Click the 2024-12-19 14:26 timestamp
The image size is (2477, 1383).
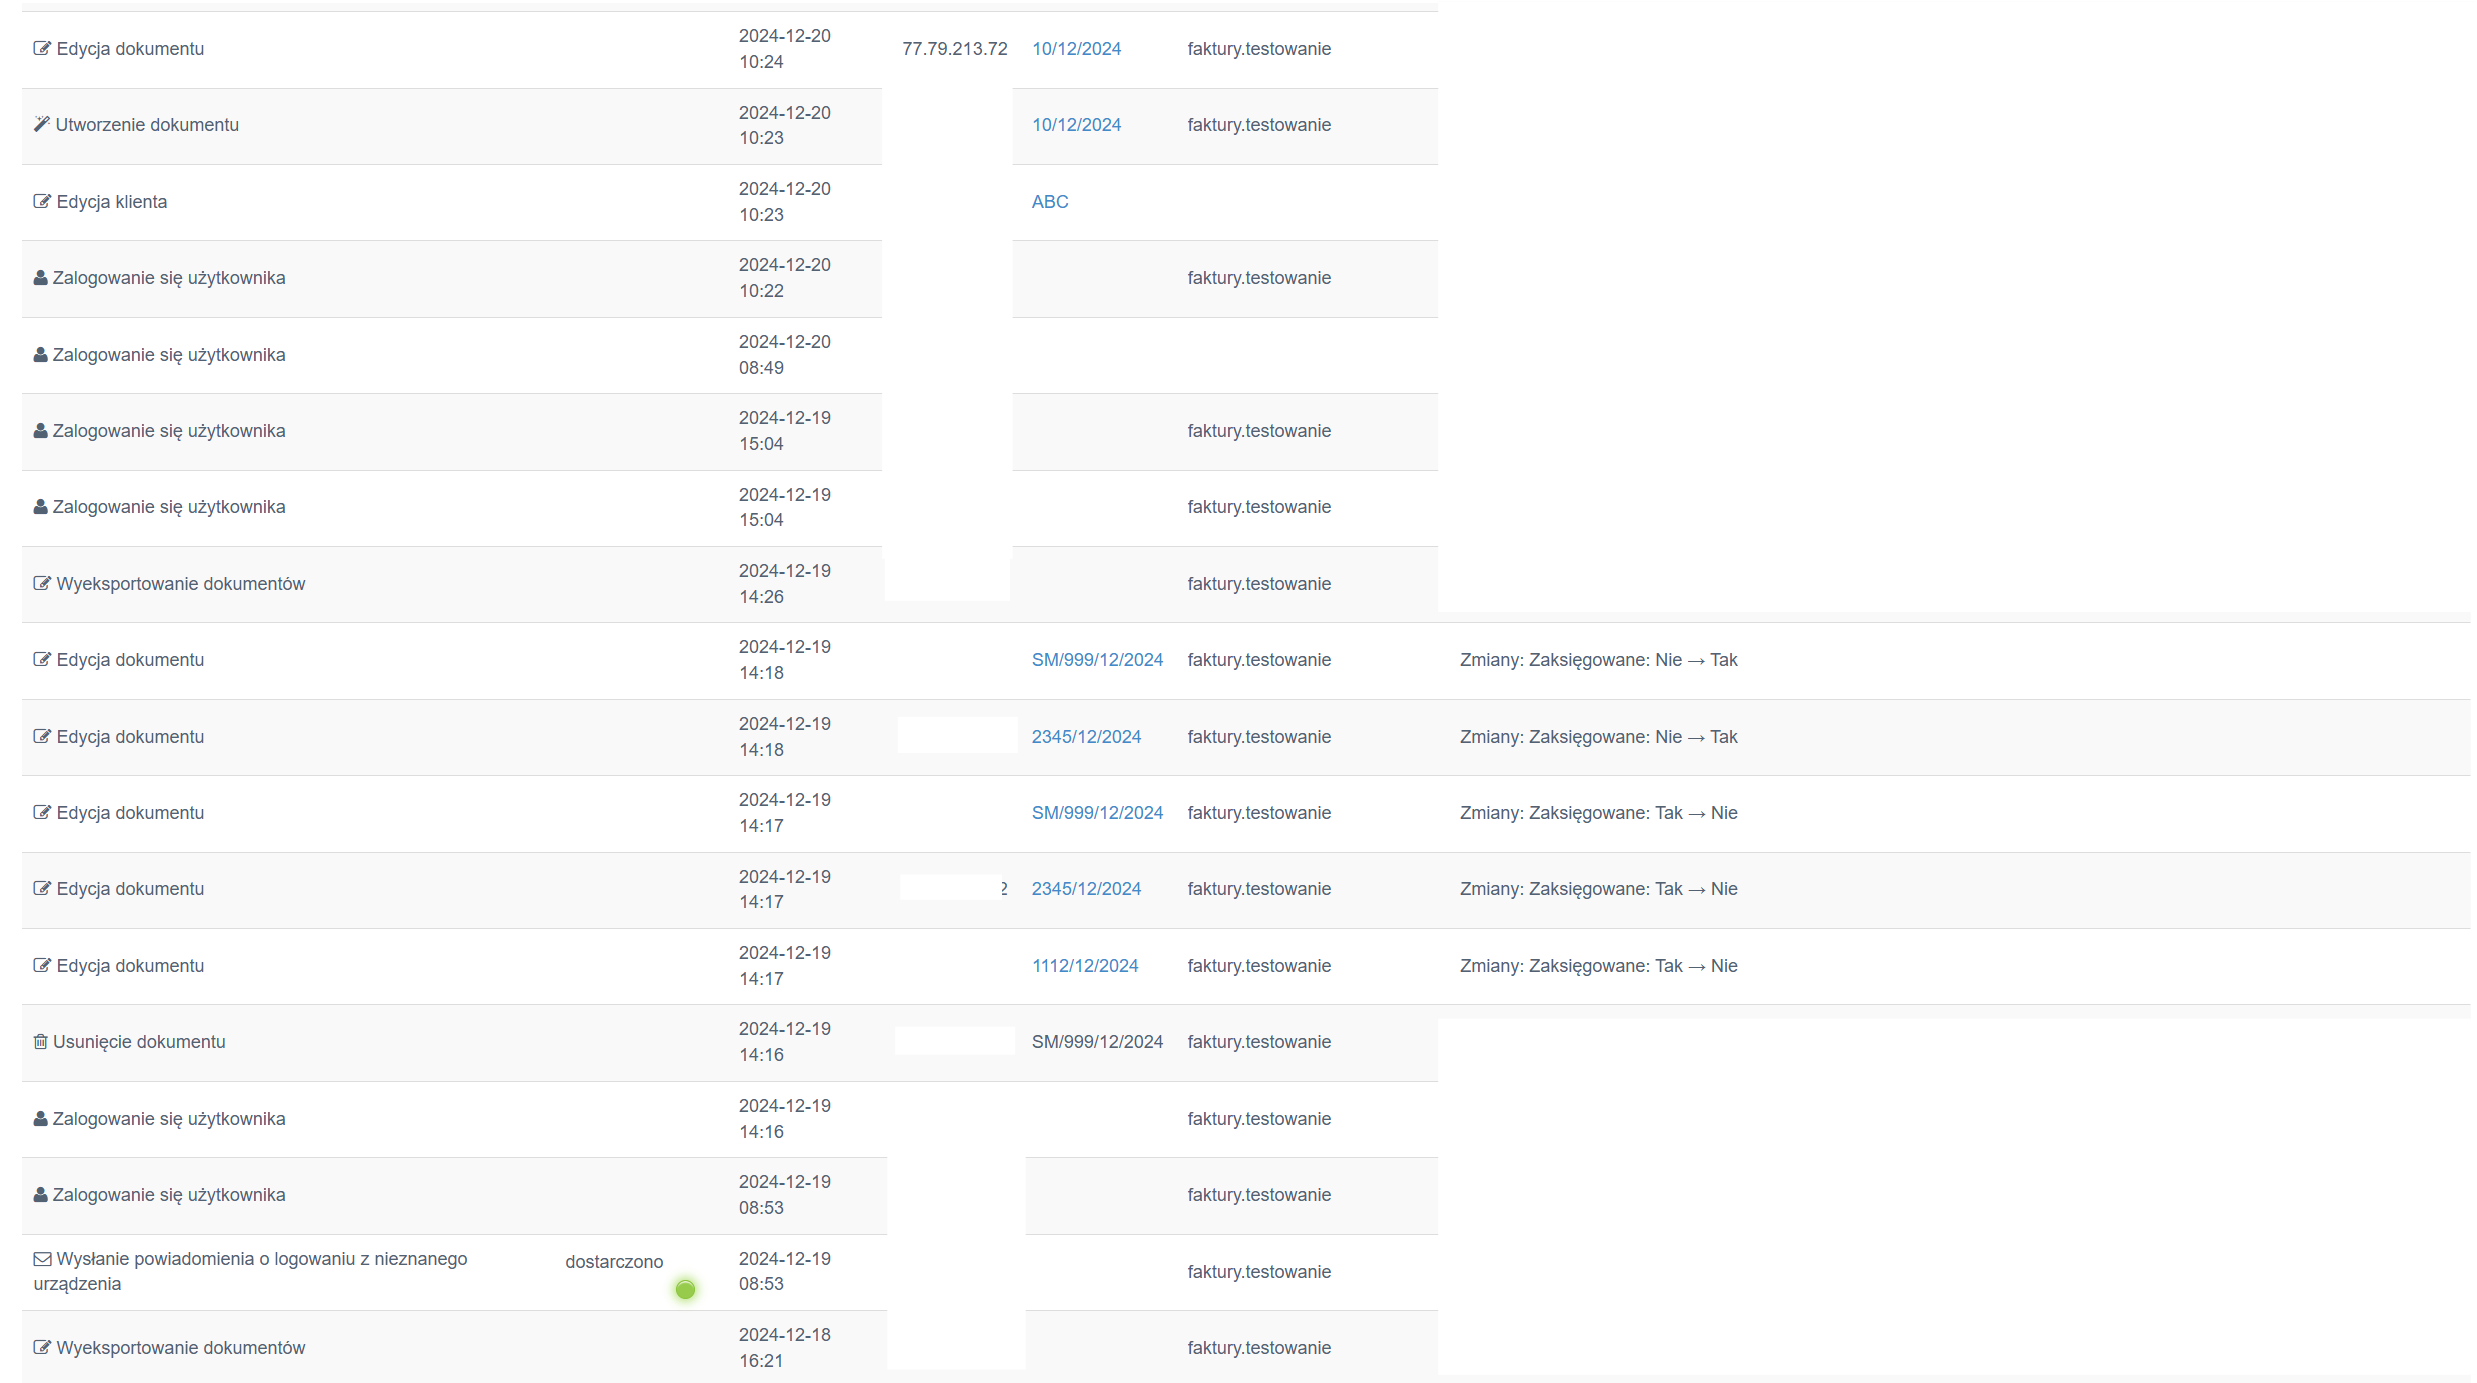(x=785, y=584)
